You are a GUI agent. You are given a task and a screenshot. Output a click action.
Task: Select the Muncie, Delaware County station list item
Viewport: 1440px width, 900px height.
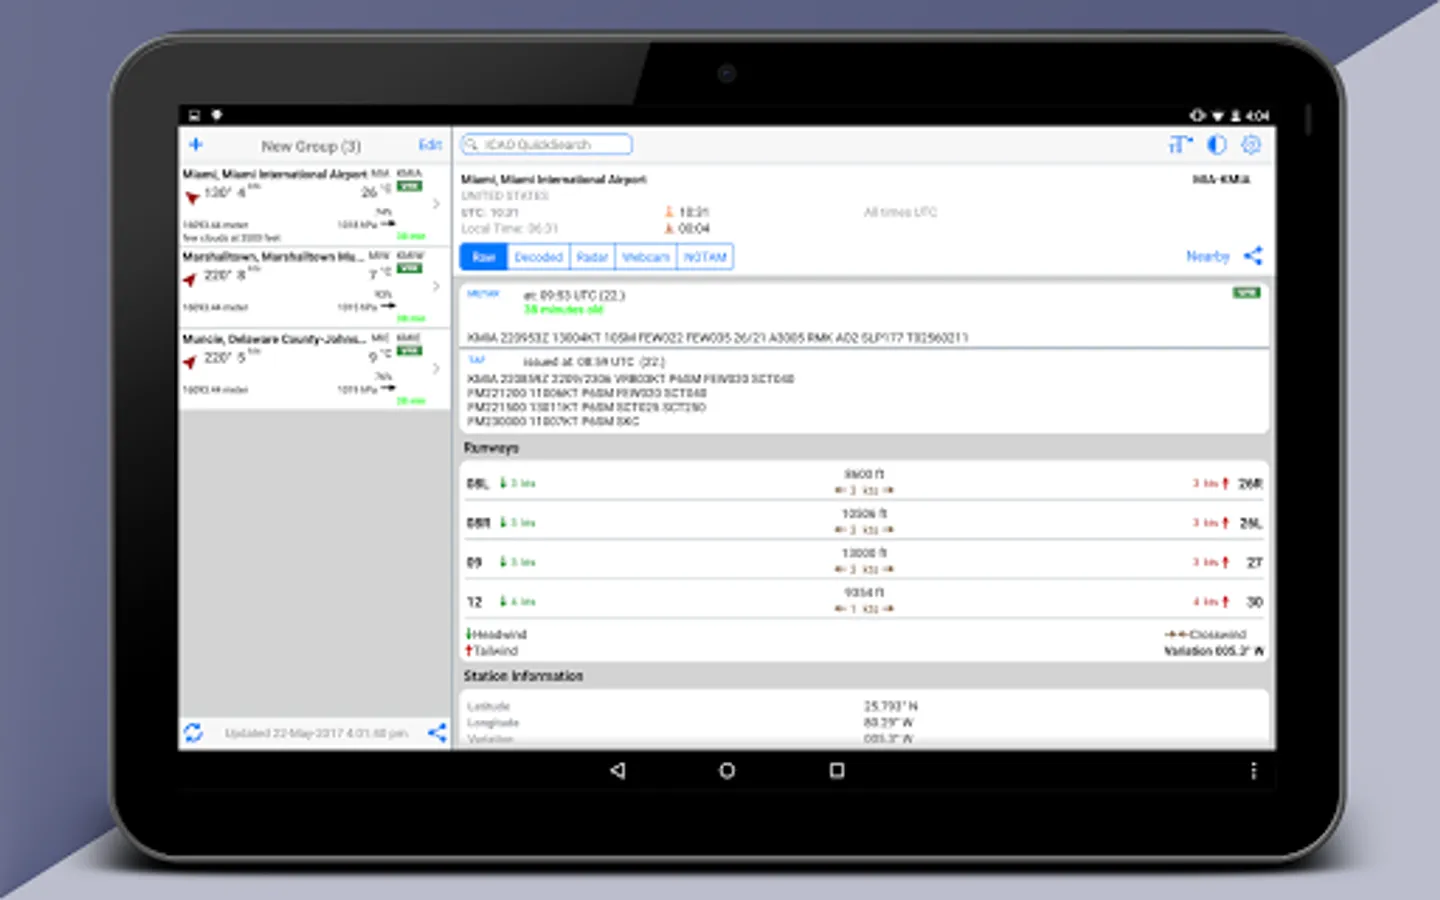click(x=314, y=369)
